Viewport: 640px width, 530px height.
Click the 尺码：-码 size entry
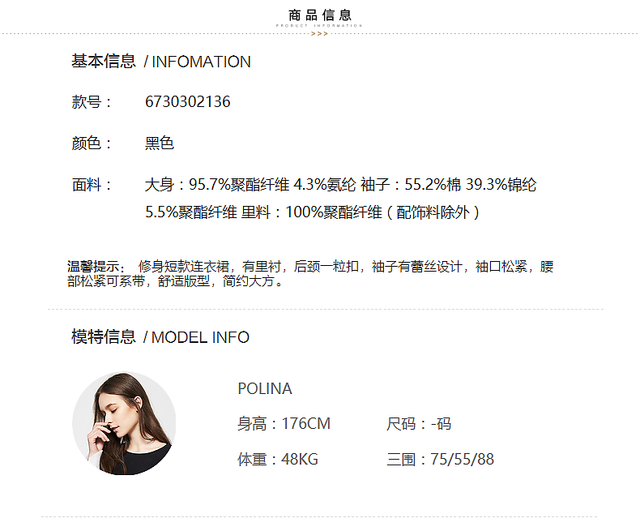[419, 424]
